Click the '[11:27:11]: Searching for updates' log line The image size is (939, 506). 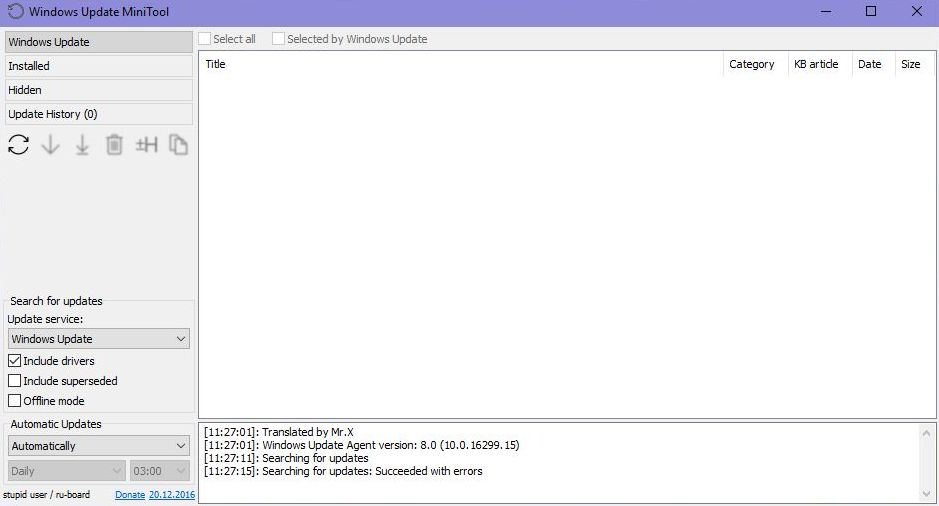pos(286,458)
